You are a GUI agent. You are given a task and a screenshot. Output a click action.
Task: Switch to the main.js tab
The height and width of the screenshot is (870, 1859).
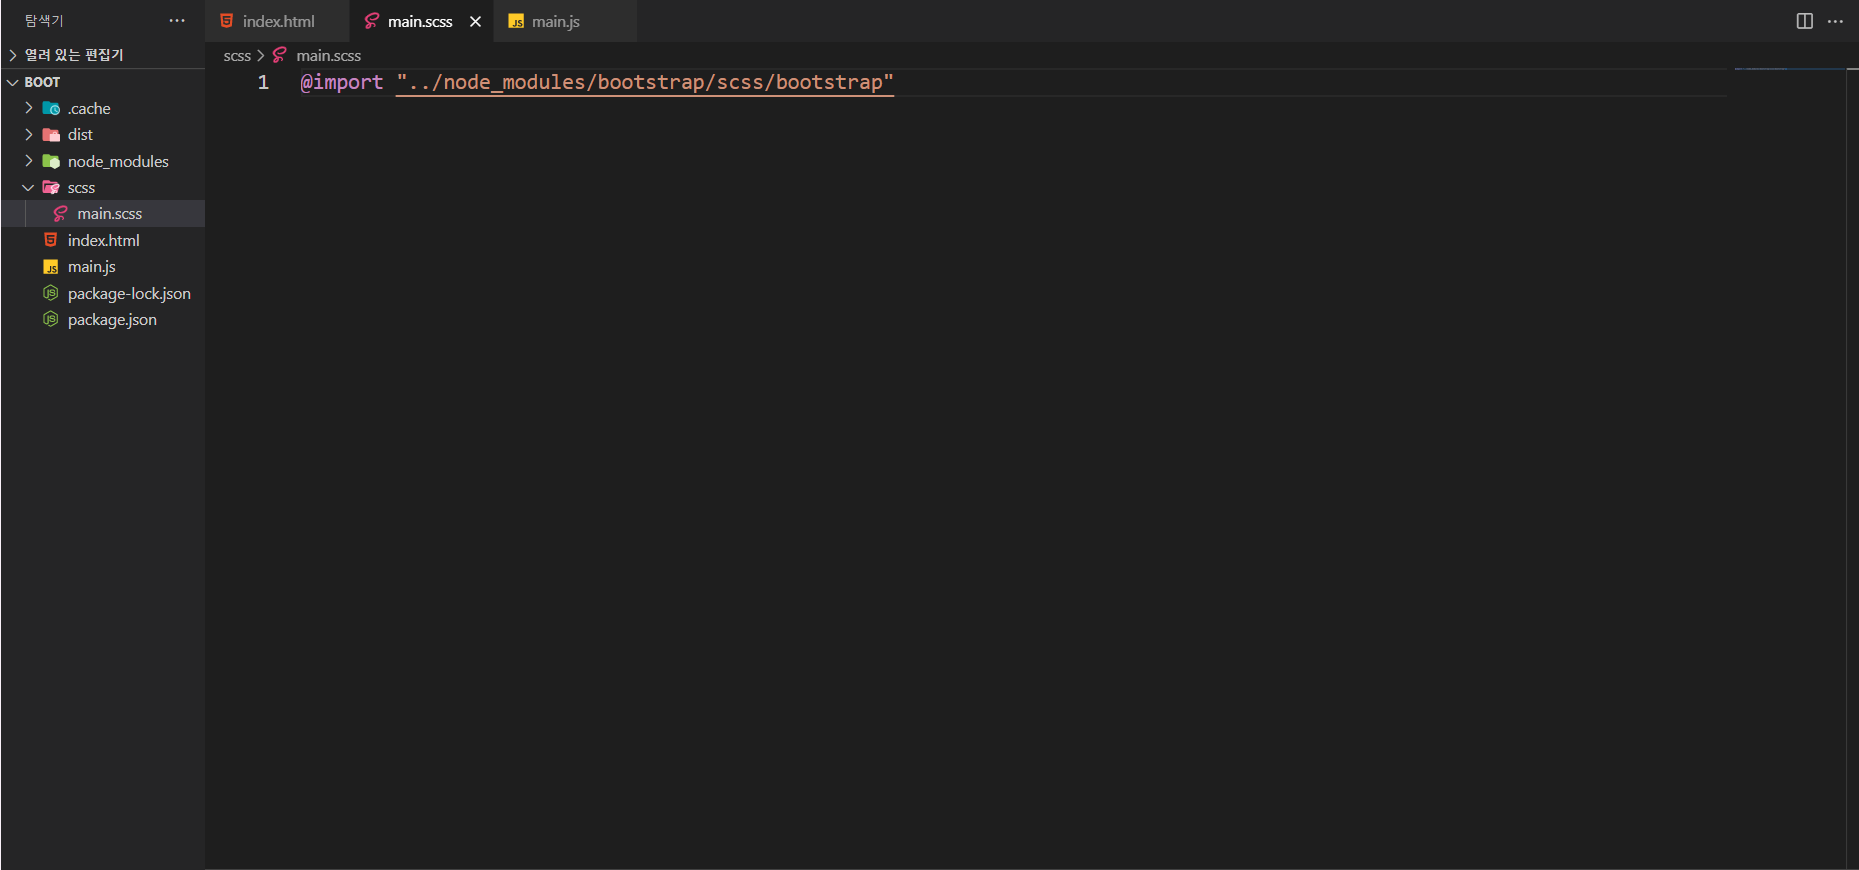pyautogui.click(x=565, y=21)
